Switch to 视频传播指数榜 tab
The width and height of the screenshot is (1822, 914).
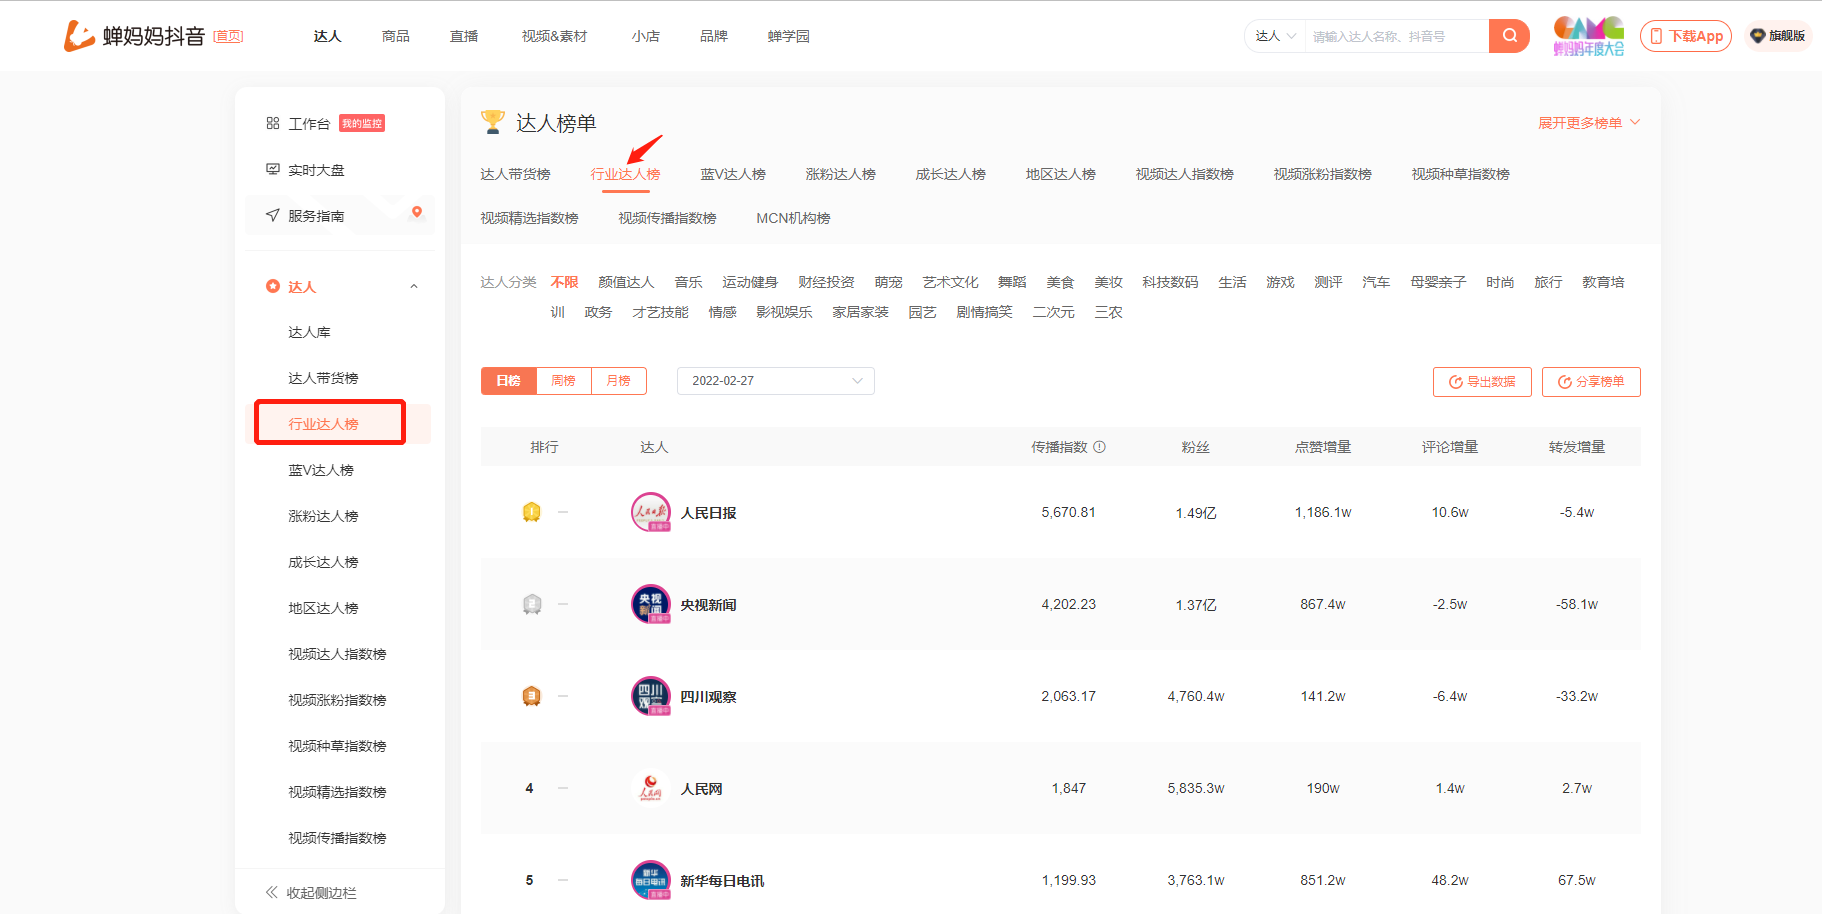click(x=667, y=218)
